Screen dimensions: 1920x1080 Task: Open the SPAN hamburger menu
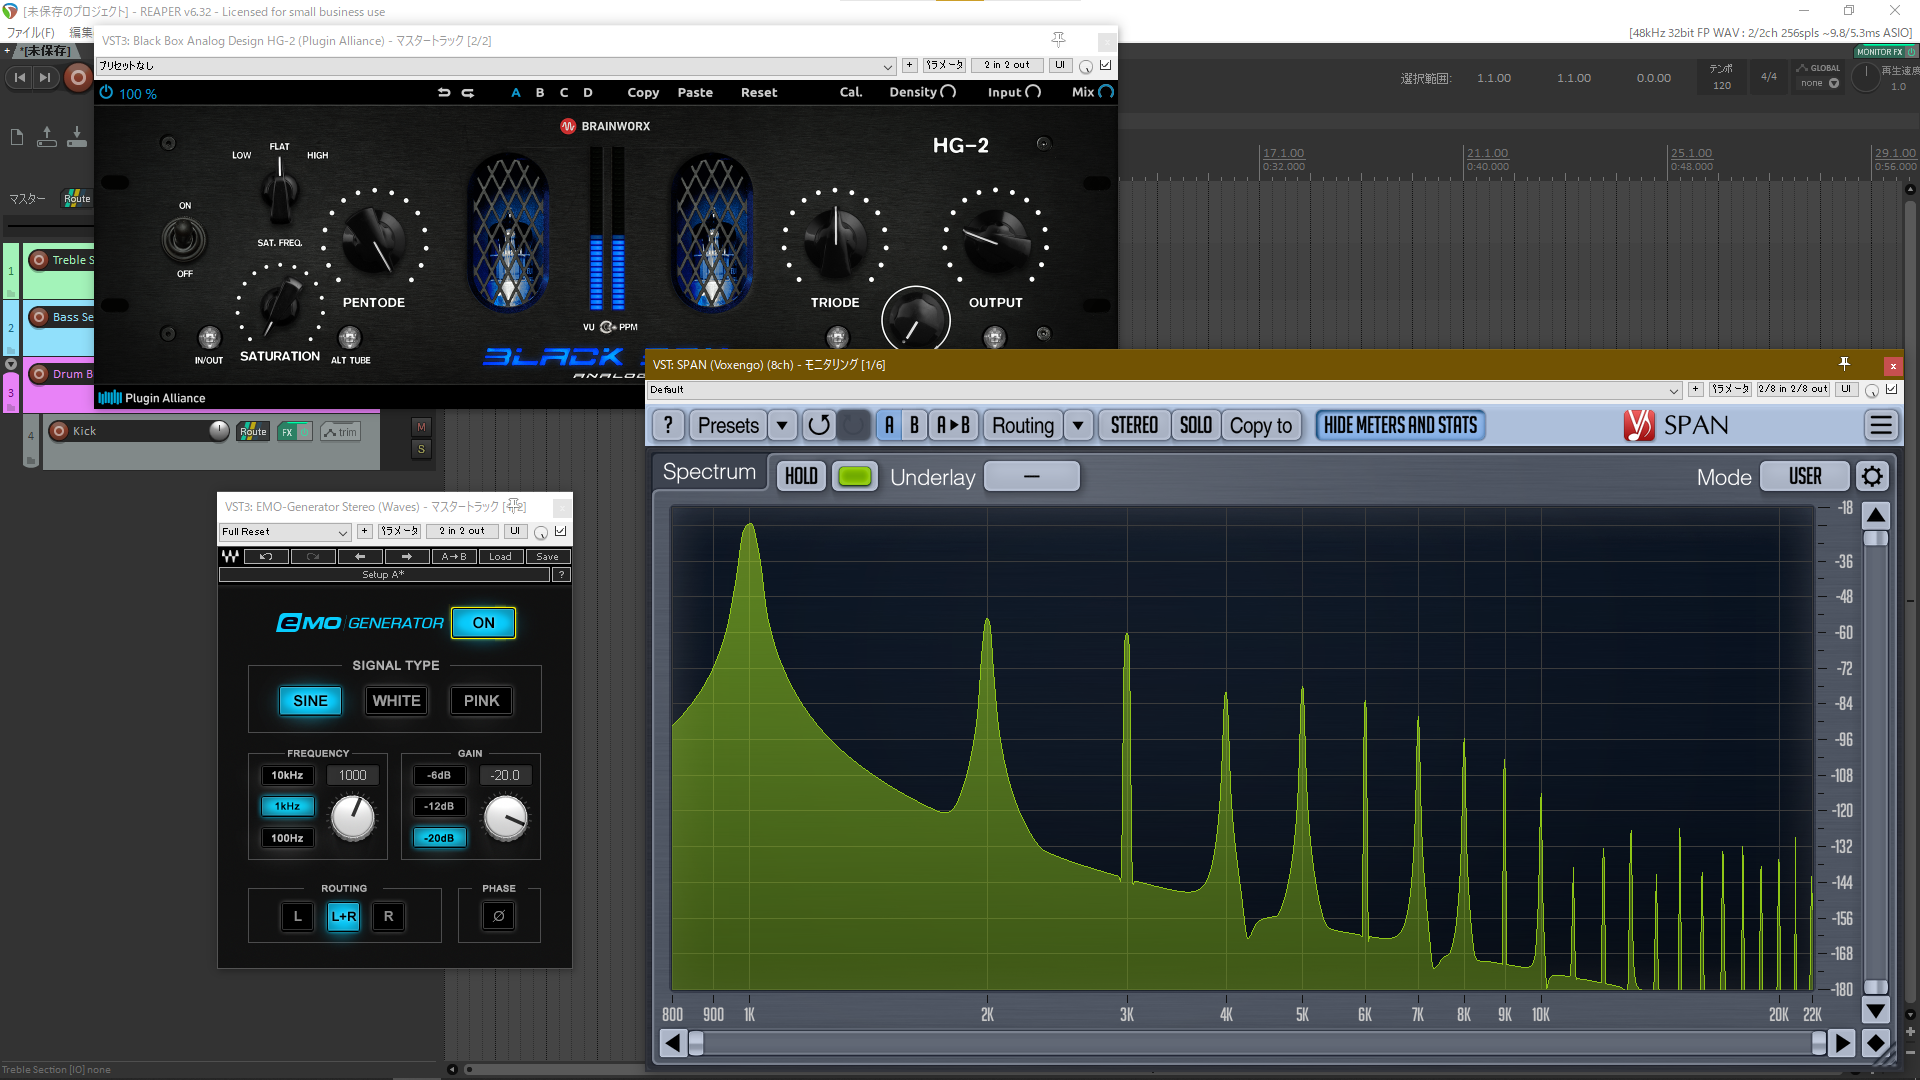[x=1880, y=426]
